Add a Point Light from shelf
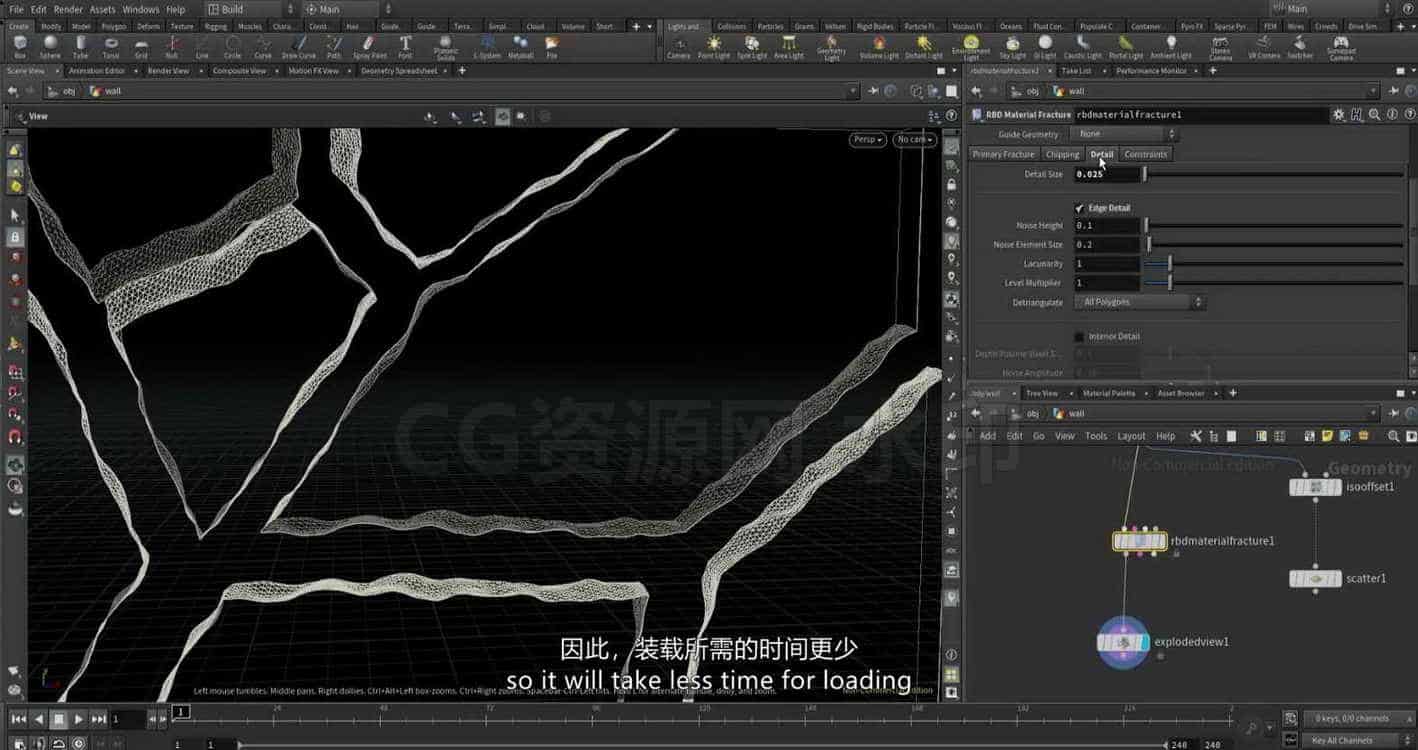This screenshot has height=750, width=1418. (713, 46)
